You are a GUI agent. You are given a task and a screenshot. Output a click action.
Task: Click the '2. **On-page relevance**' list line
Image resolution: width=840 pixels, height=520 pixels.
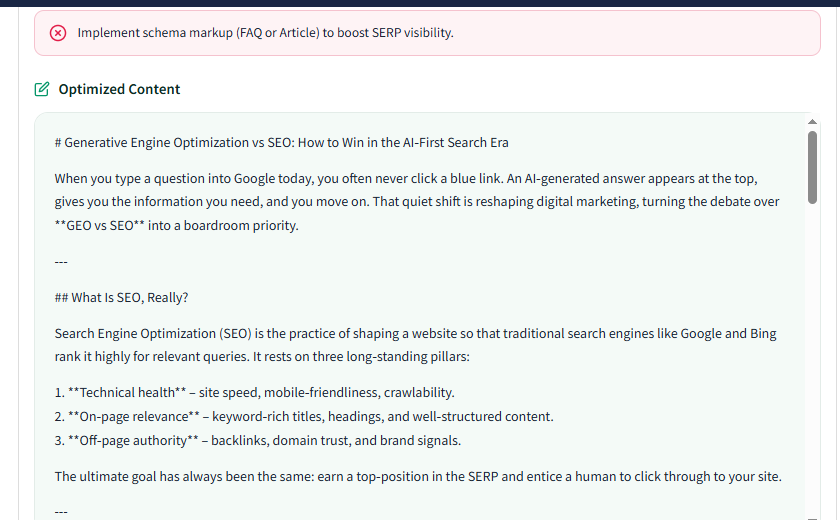click(x=304, y=417)
